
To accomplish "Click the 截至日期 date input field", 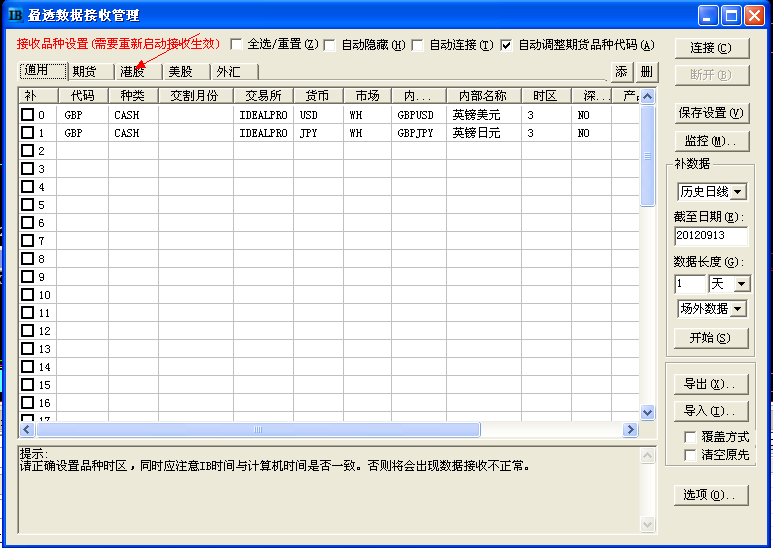I will pos(710,236).
